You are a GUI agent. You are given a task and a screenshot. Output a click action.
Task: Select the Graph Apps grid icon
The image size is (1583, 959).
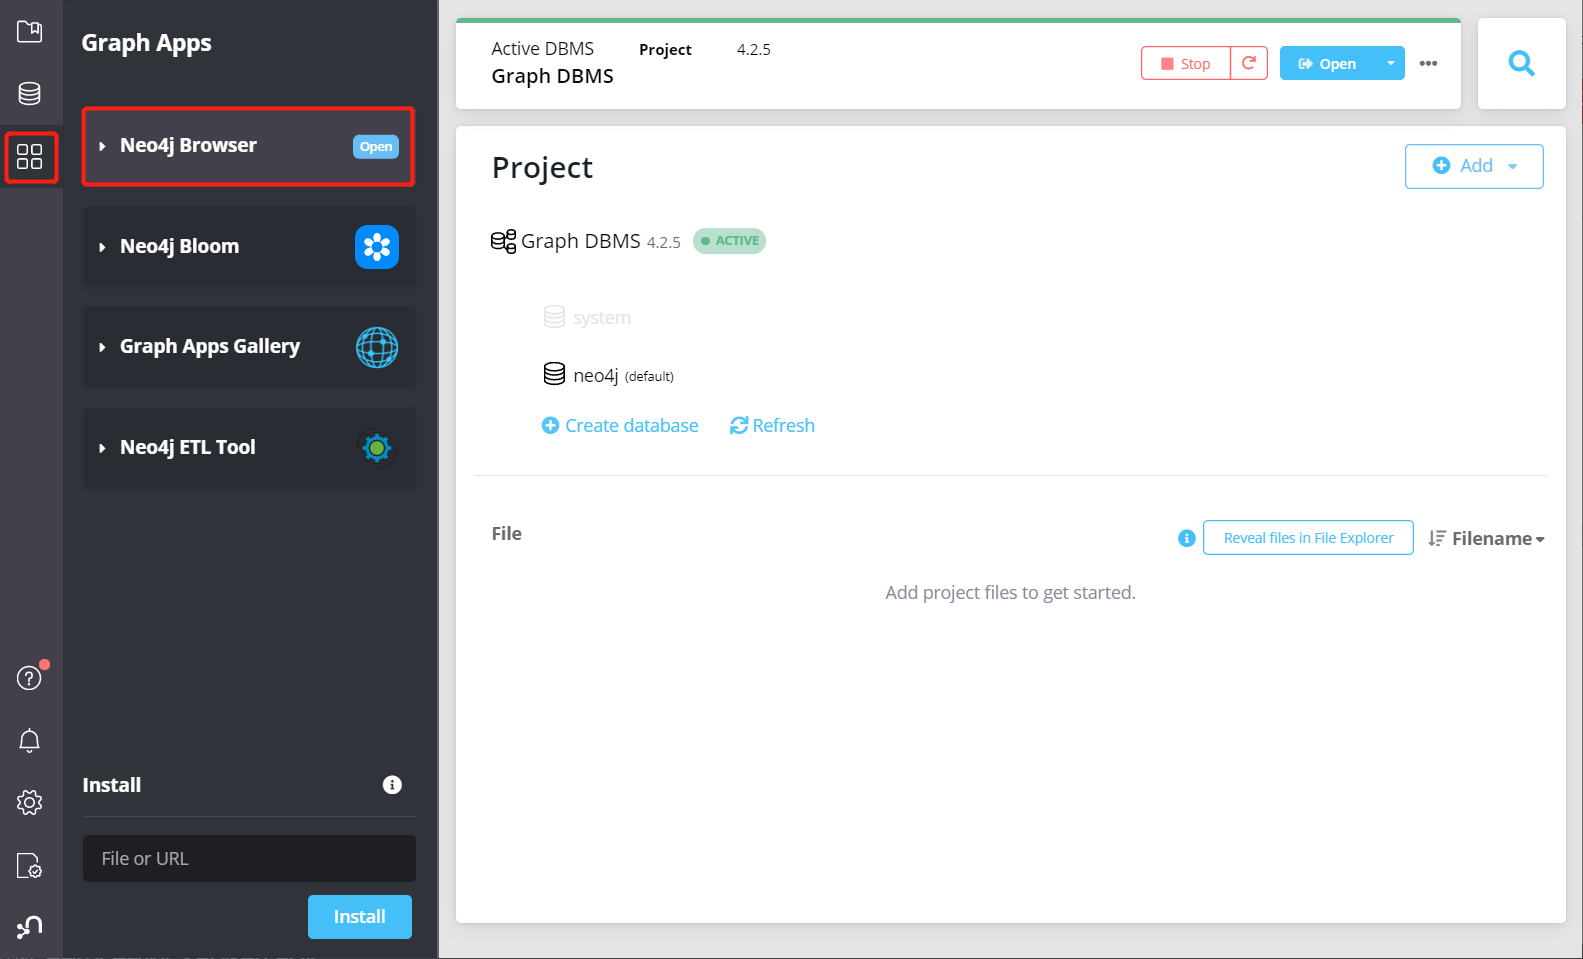click(30, 157)
